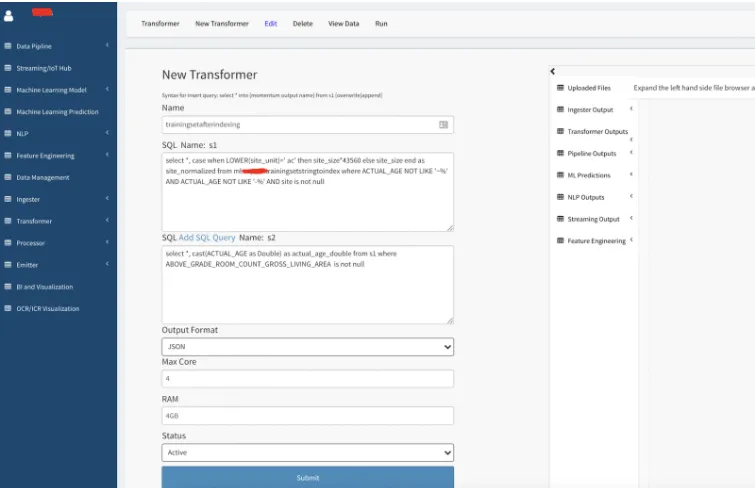Click the ML Predictions panel icon

click(561, 175)
